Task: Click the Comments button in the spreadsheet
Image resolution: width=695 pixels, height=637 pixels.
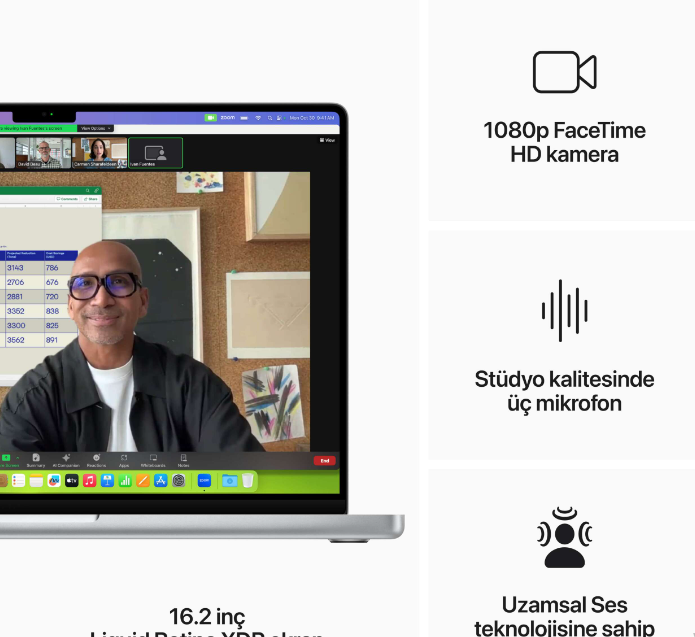Action: pyautogui.click(x=69, y=199)
